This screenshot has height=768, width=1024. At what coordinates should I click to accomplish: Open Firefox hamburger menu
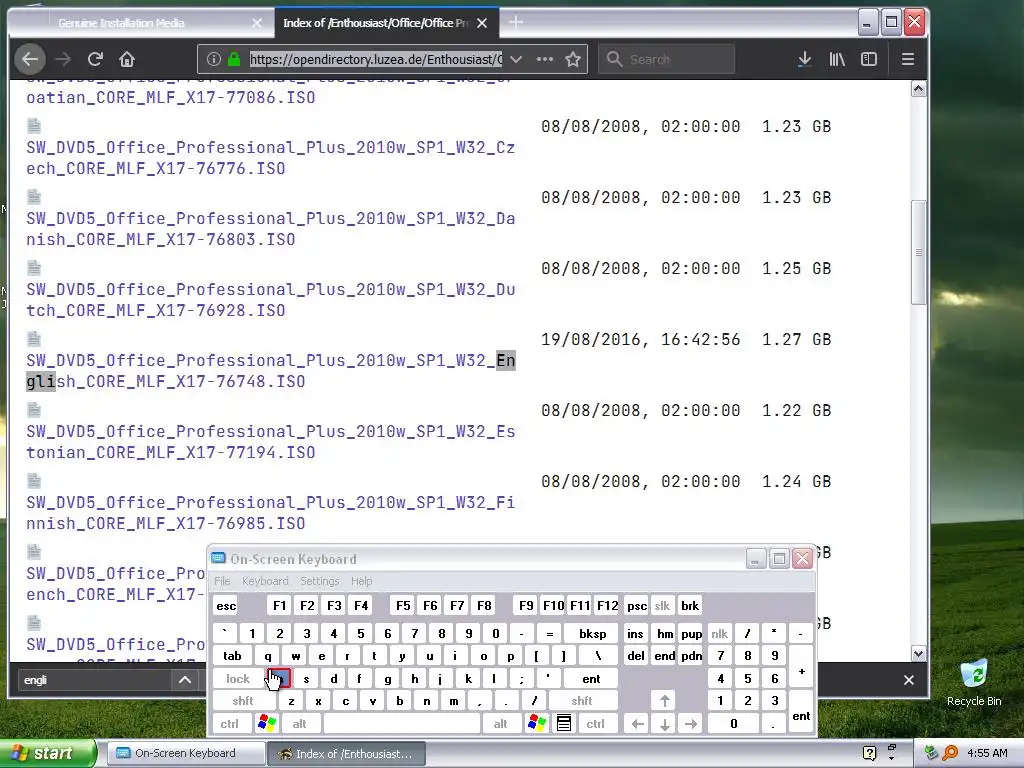pyautogui.click(x=908, y=59)
